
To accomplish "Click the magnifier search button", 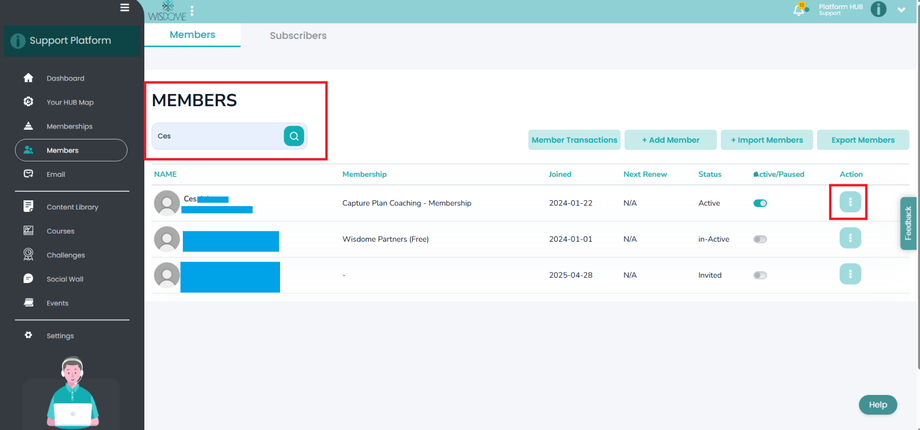I will [294, 136].
